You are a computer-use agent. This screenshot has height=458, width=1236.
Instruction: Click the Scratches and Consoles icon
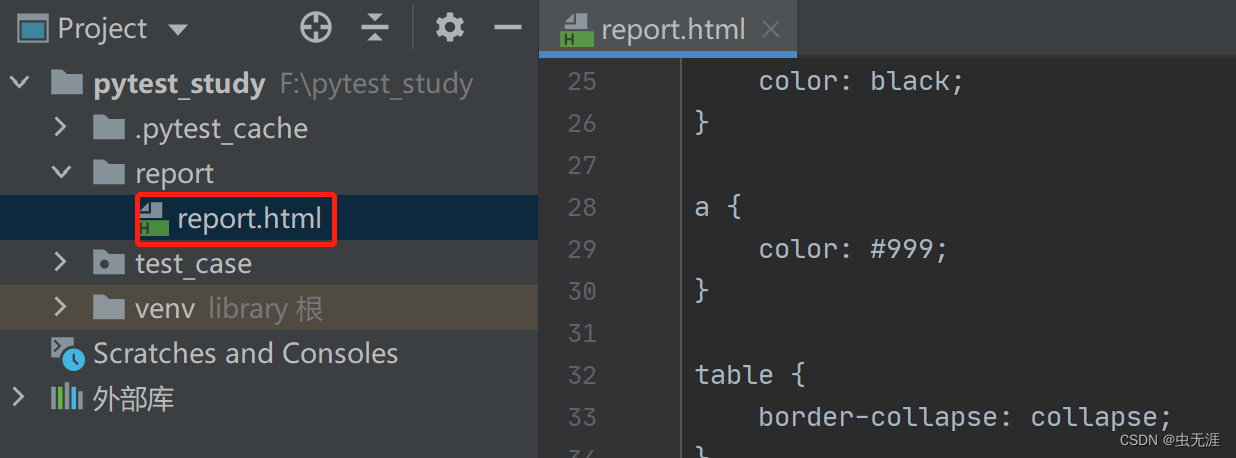[66, 353]
